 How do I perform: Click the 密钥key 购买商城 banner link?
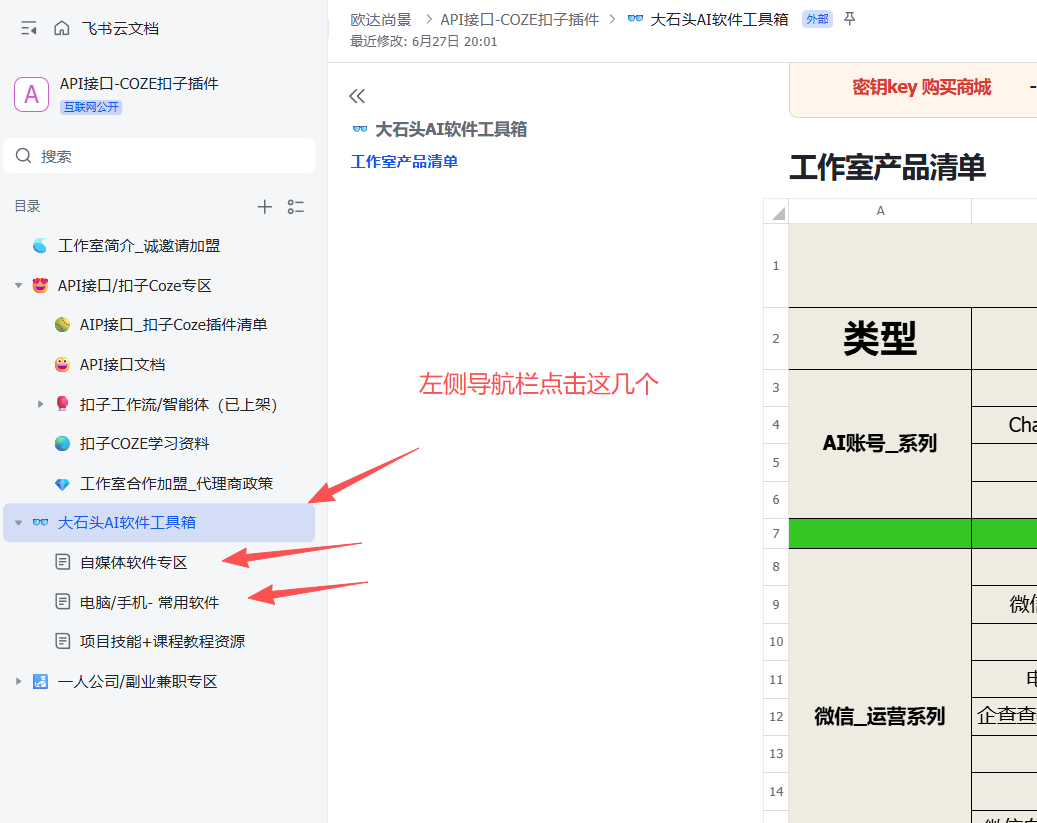pos(921,88)
